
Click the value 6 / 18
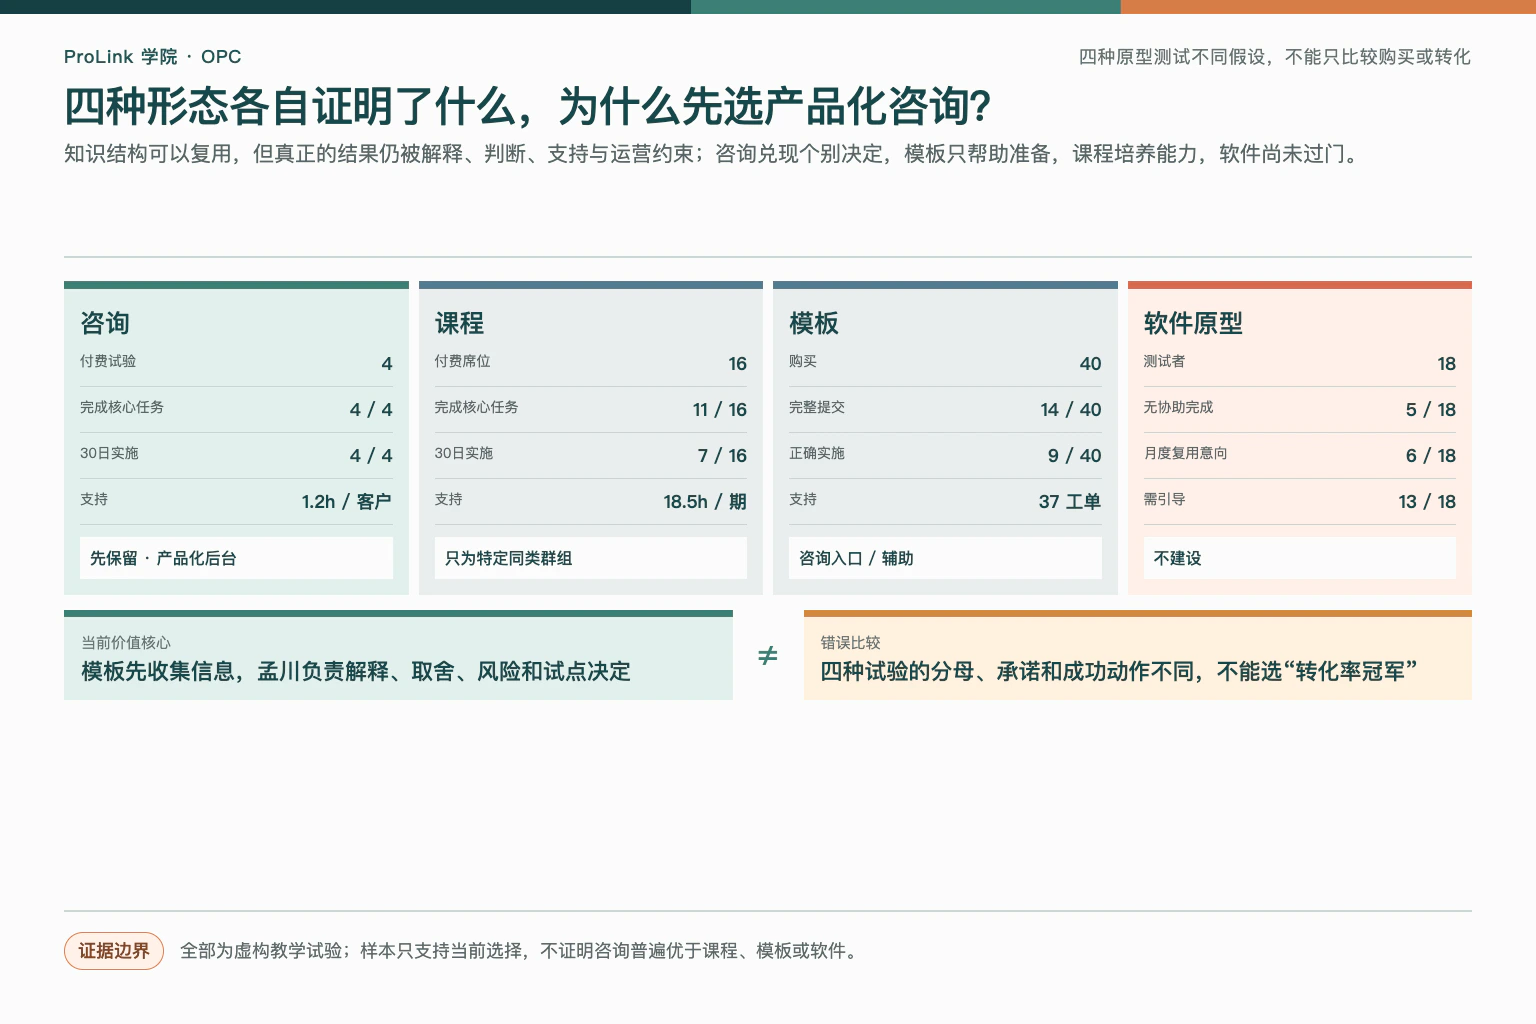pos(1431,456)
